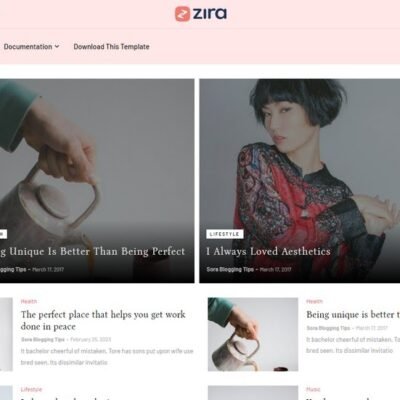The image size is (400, 400).
Task: Open the Download This Template link
Action: (111, 47)
